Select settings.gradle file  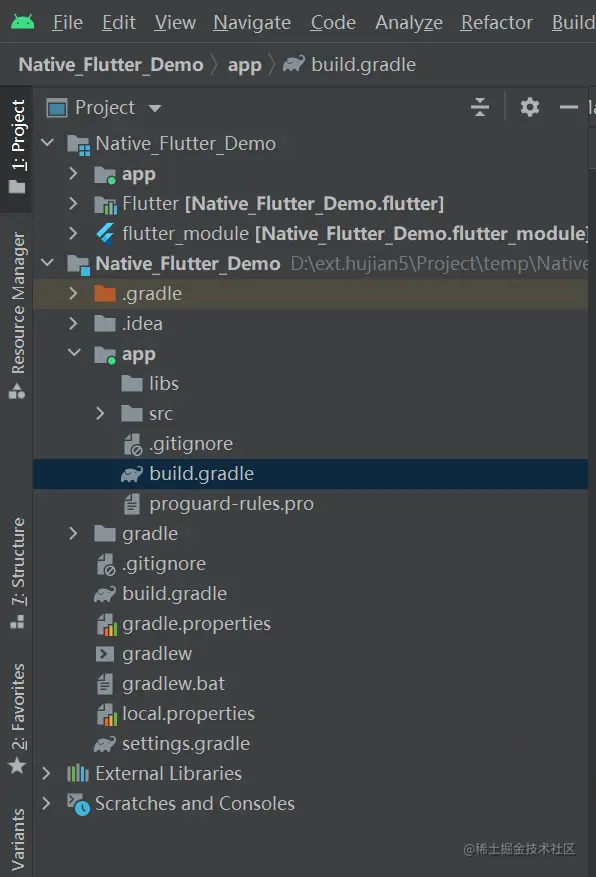pos(186,744)
